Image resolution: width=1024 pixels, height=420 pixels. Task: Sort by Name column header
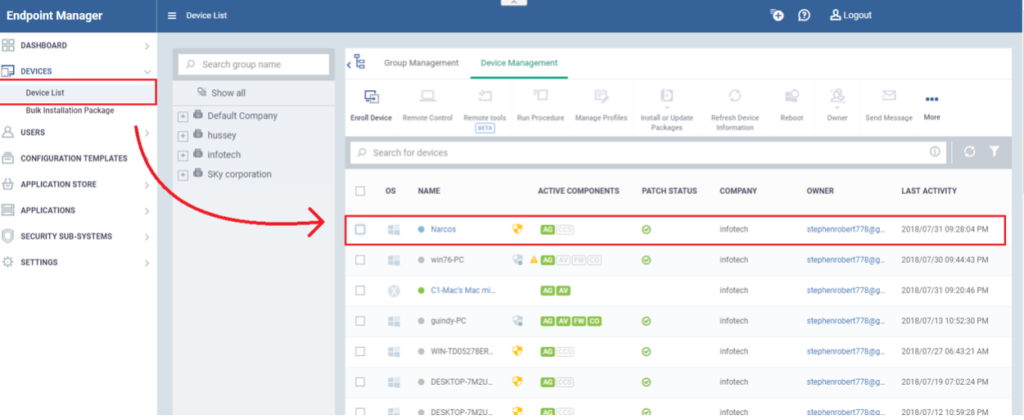point(429,191)
